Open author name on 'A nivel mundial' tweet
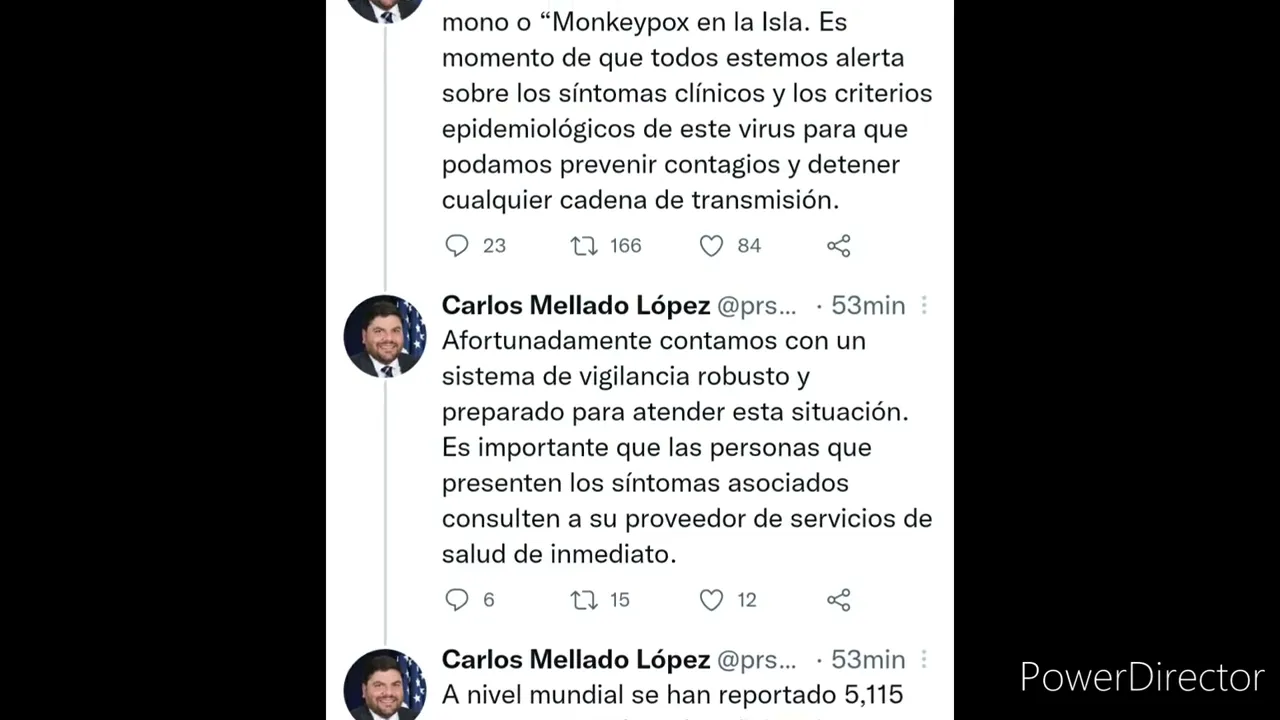 point(576,659)
